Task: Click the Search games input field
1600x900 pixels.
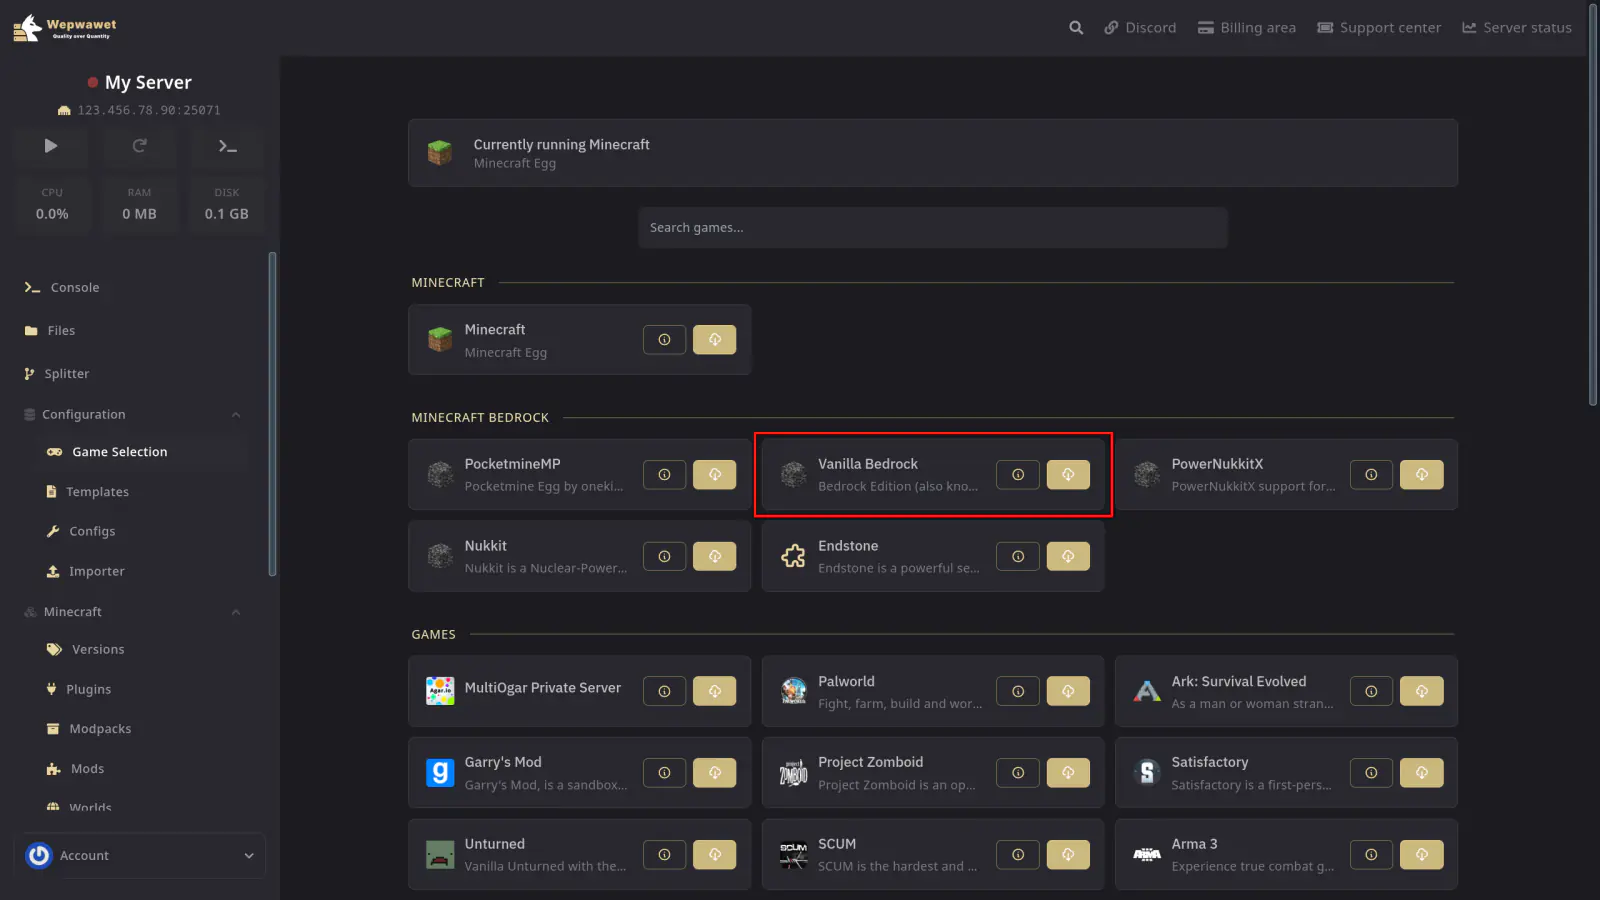Action: click(932, 228)
